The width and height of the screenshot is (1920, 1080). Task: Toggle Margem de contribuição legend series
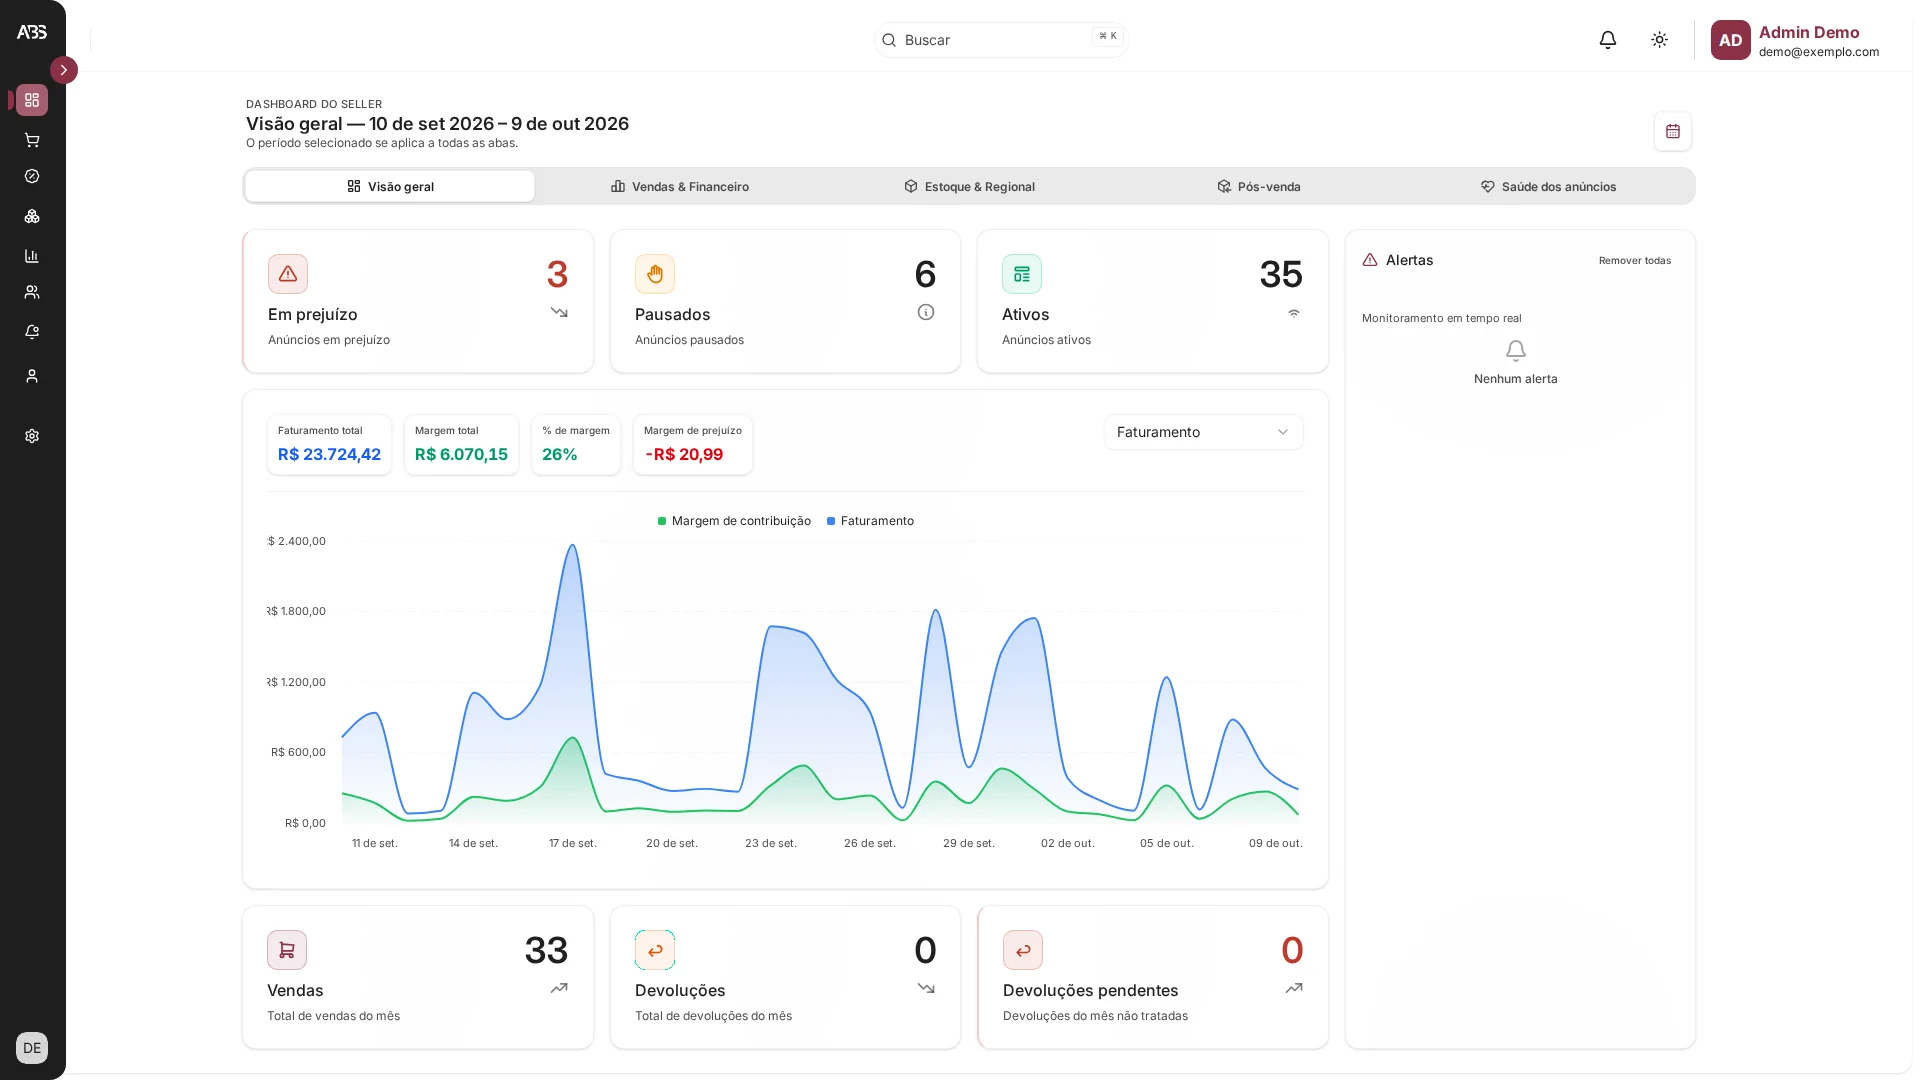click(734, 521)
